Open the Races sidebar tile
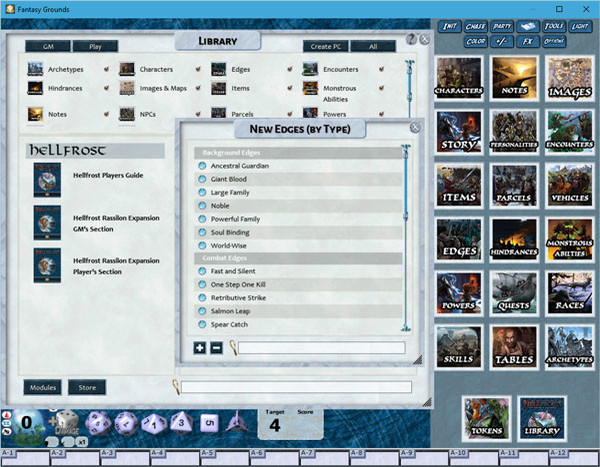 point(569,293)
